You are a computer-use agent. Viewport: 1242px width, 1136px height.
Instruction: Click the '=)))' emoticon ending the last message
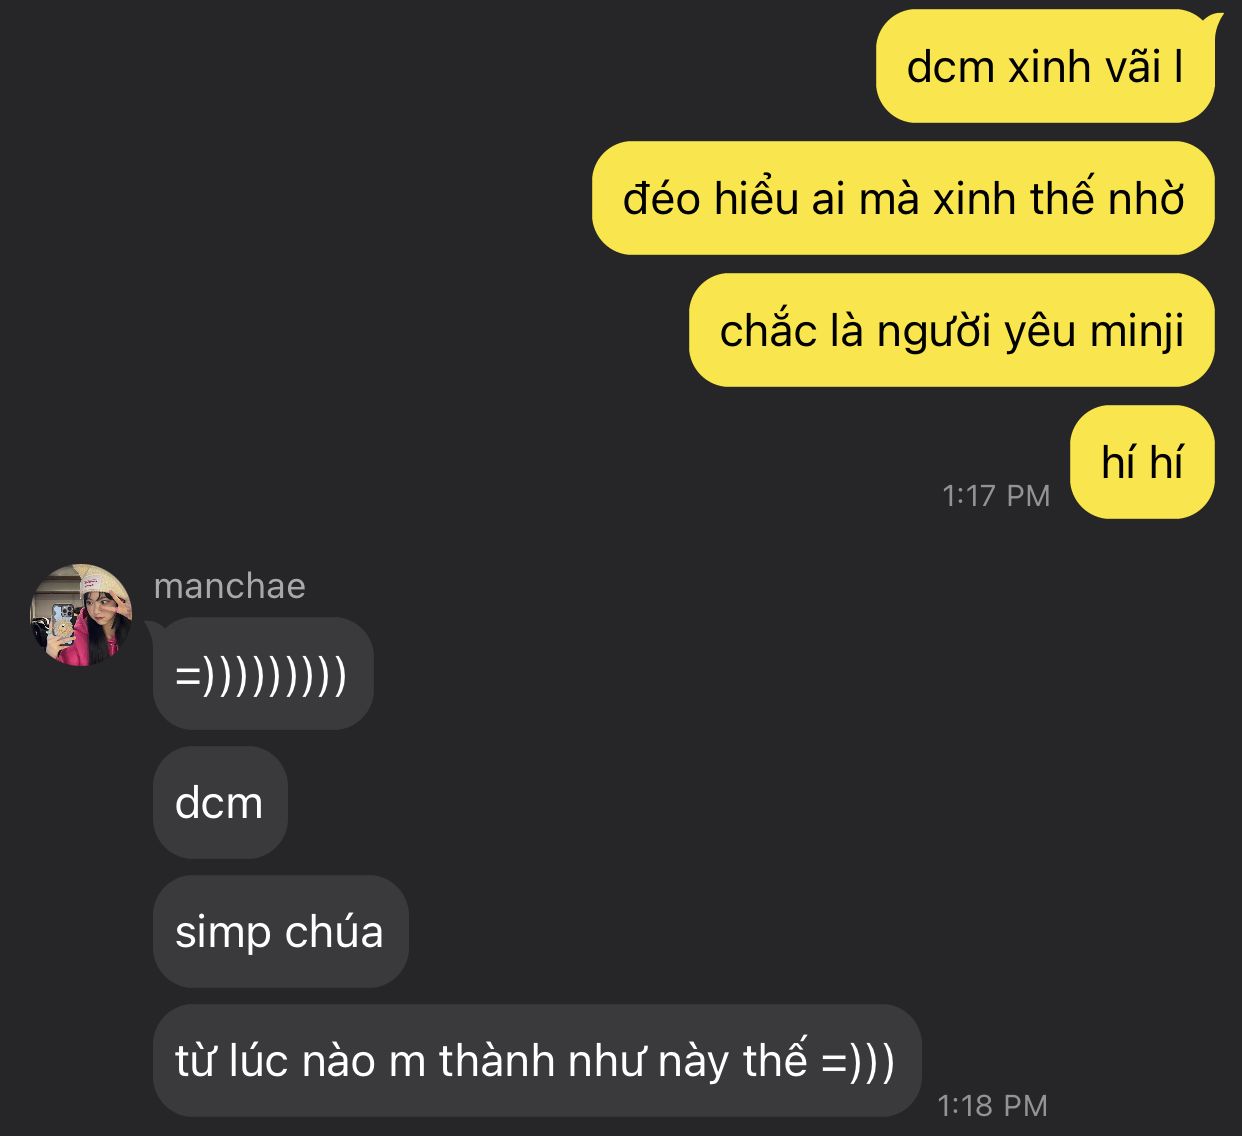tap(858, 1061)
